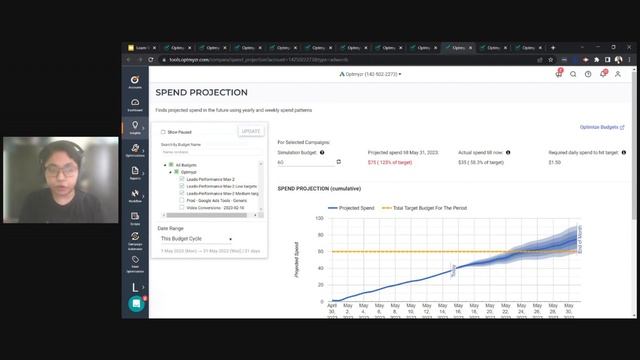
Task: Uncheck Leads-Performance Max 2 budget
Action: [182, 179]
